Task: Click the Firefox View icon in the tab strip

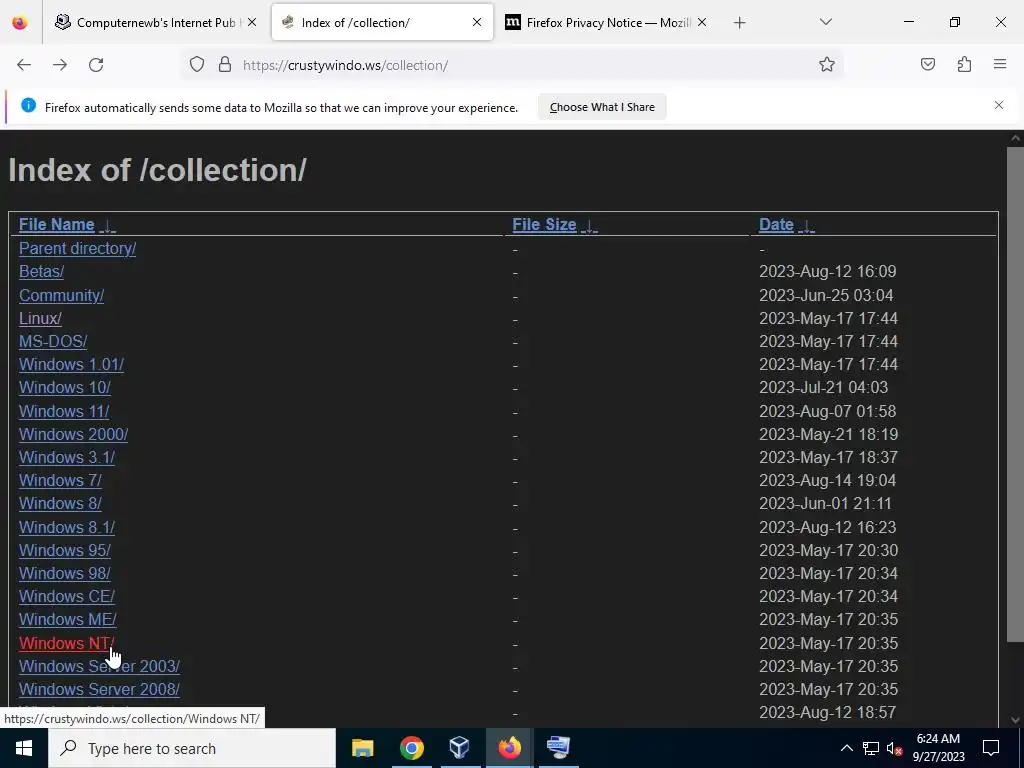Action: (20, 23)
